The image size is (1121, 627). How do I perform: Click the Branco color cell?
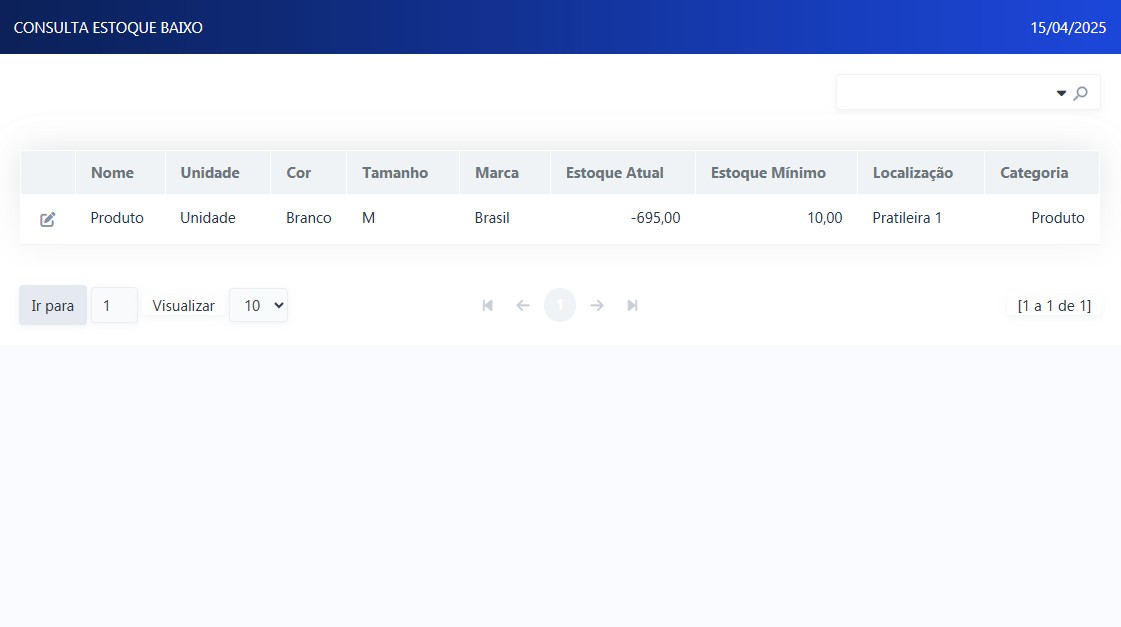(x=309, y=217)
